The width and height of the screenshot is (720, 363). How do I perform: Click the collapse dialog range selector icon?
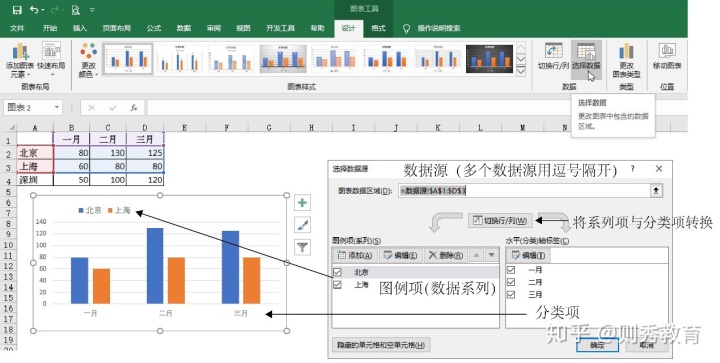point(656,190)
